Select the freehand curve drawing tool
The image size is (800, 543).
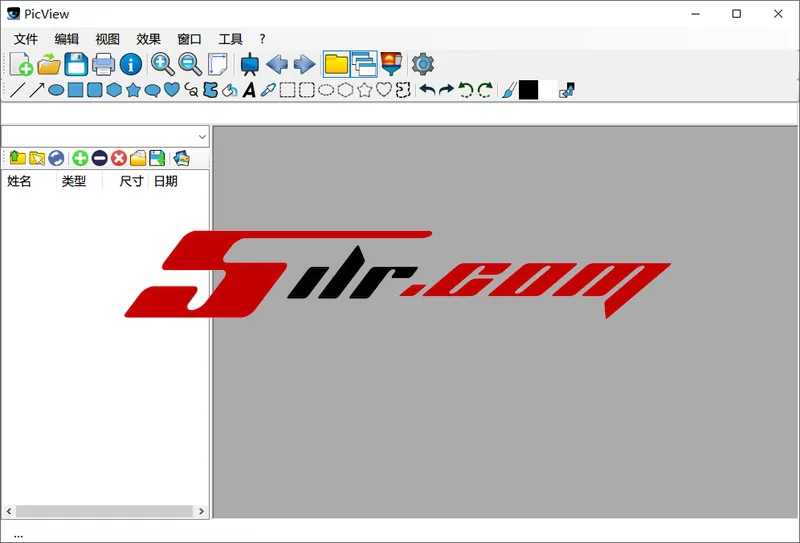tap(191, 90)
